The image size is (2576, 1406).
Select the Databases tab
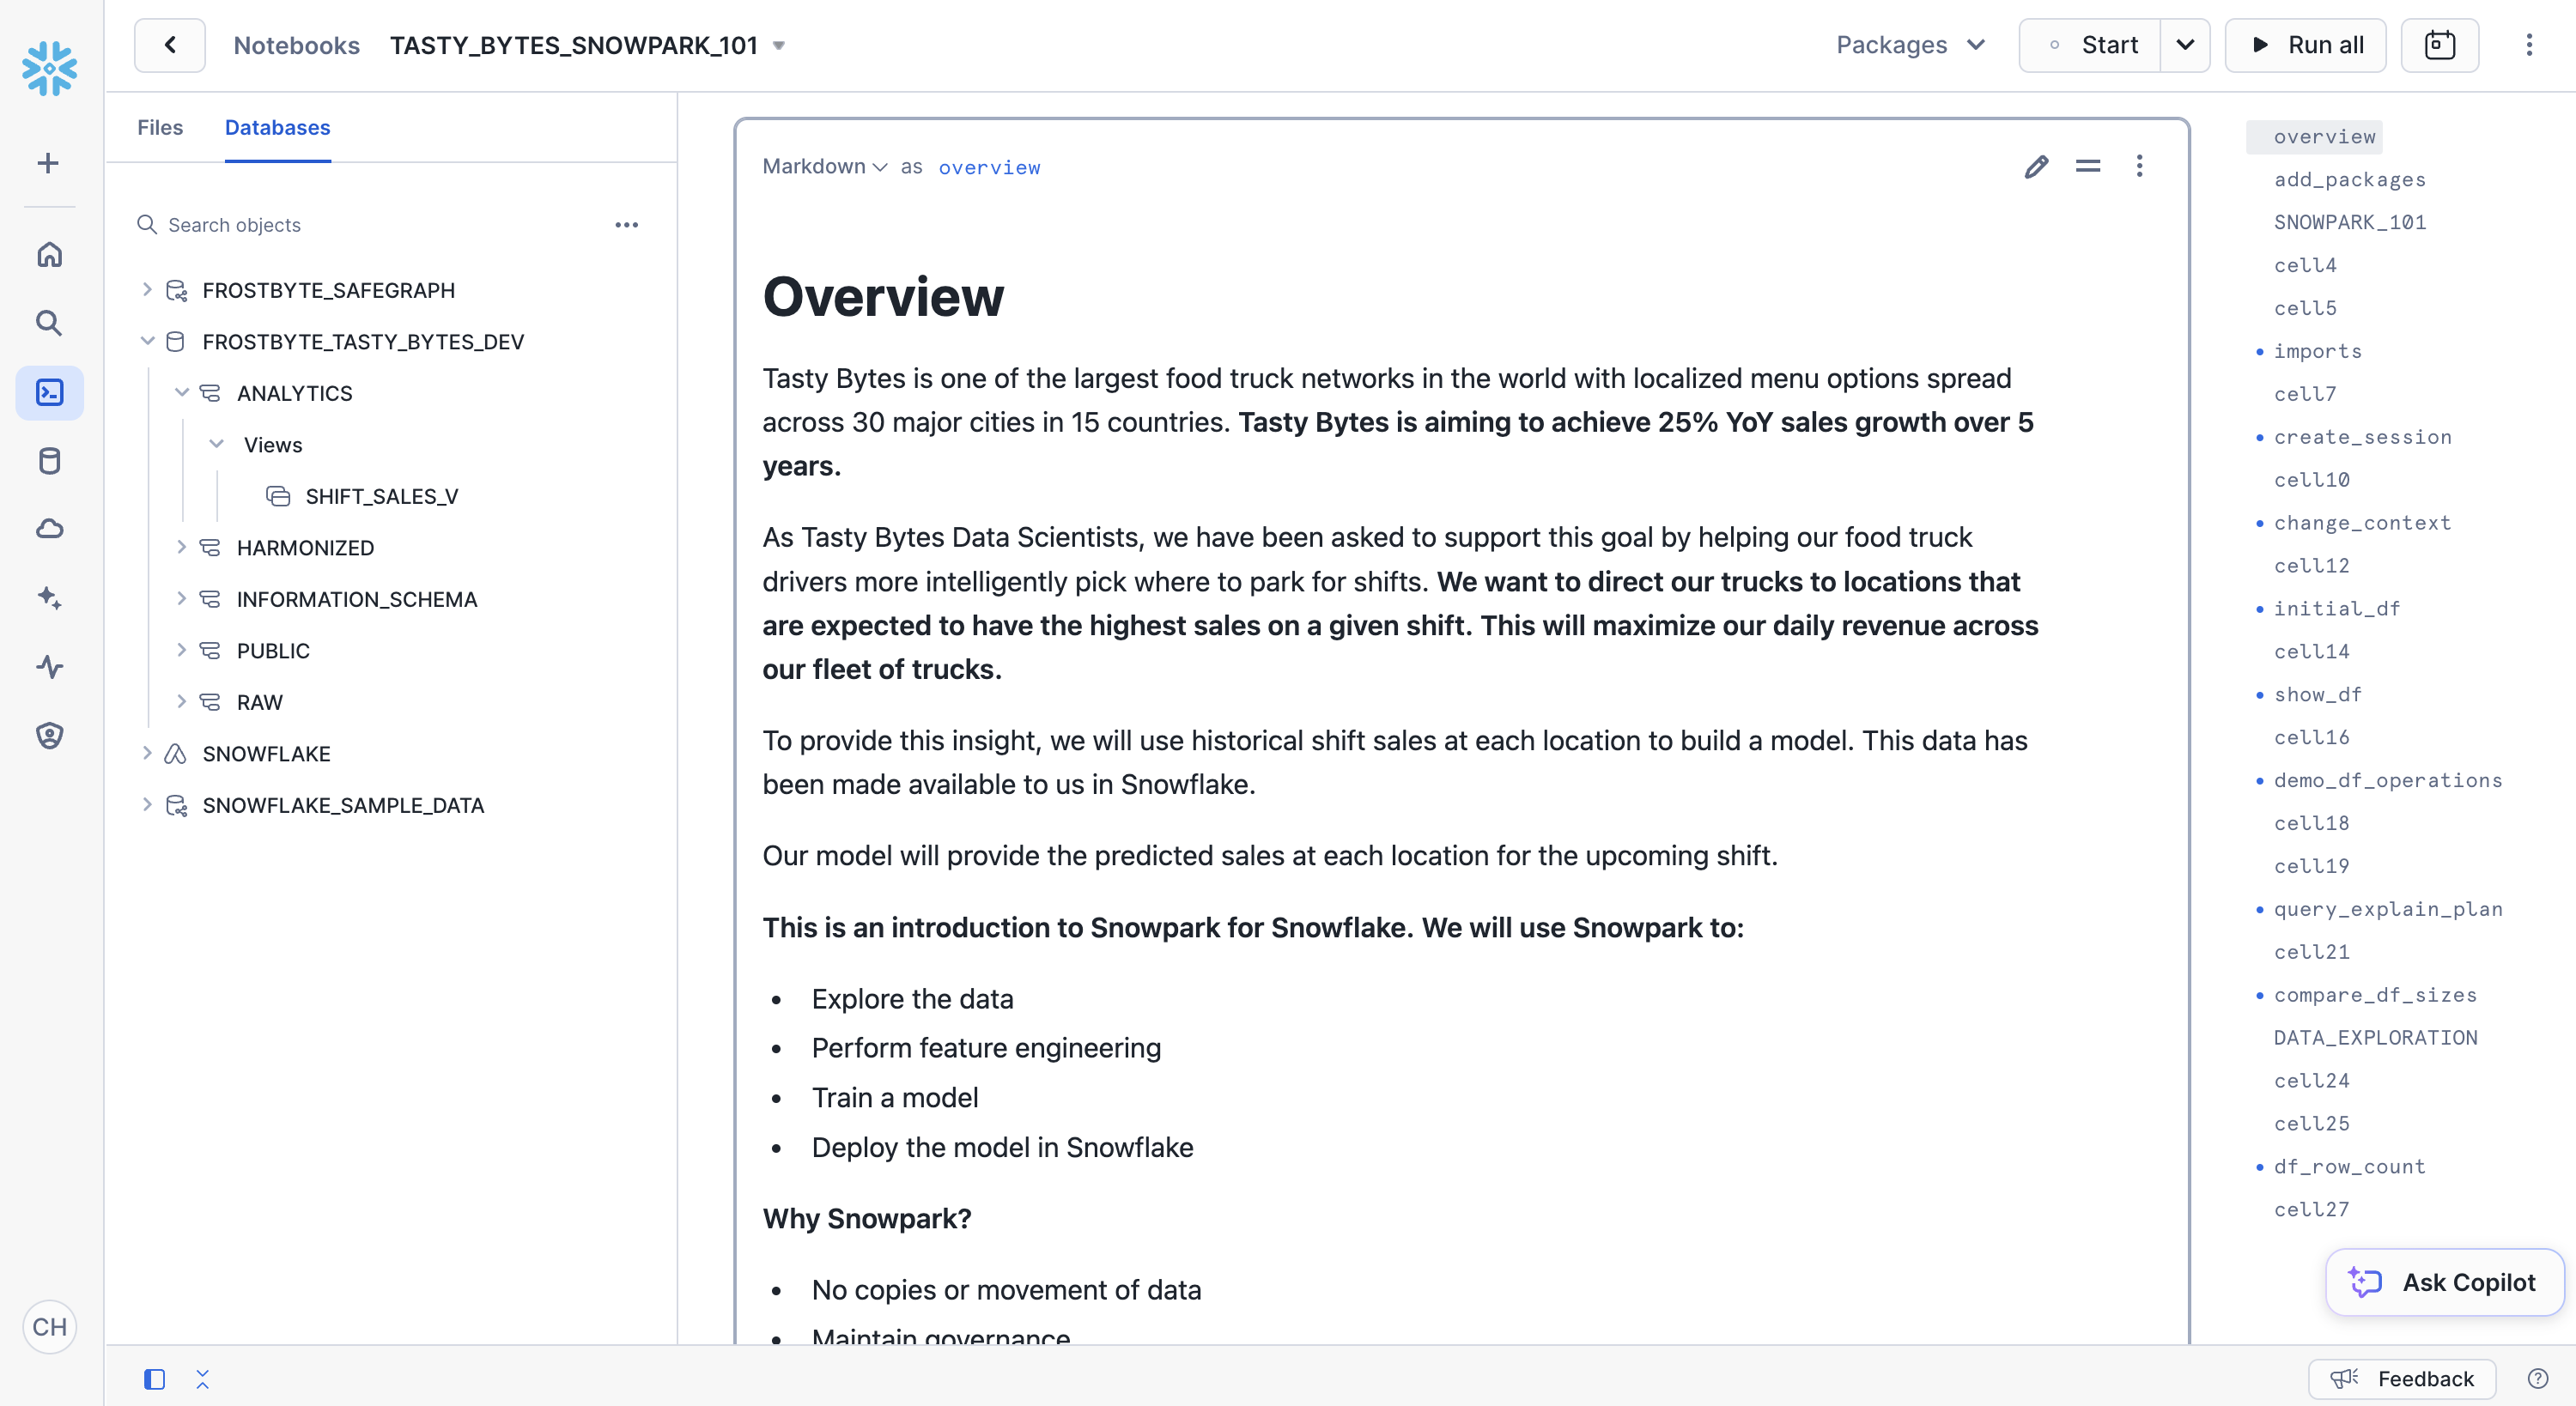[x=277, y=127]
